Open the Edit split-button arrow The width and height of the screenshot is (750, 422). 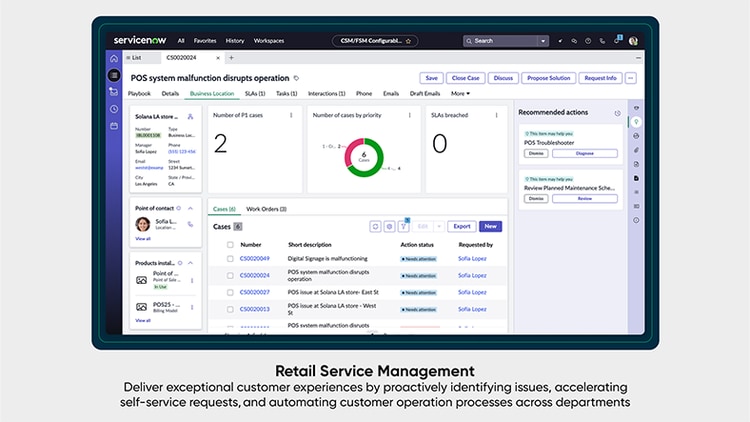tap(439, 226)
